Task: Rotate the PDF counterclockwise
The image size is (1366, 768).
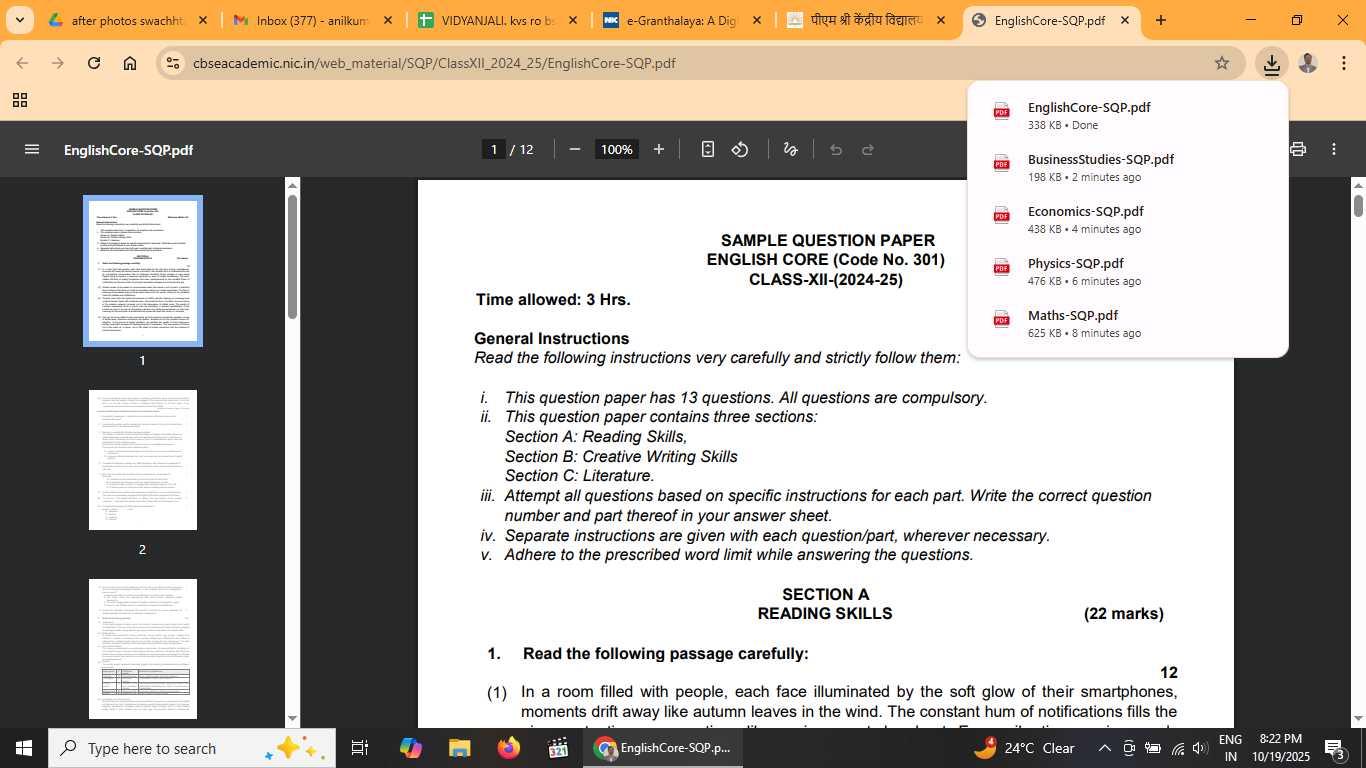Action: [740, 150]
